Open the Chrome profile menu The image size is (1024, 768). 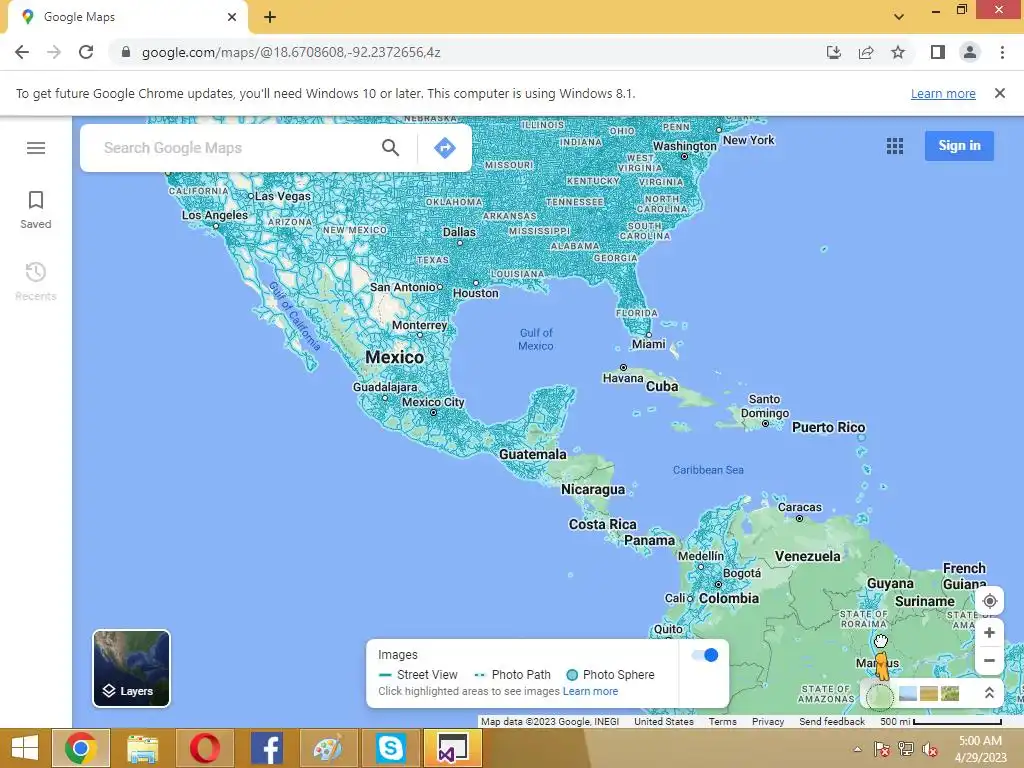coord(970,52)
